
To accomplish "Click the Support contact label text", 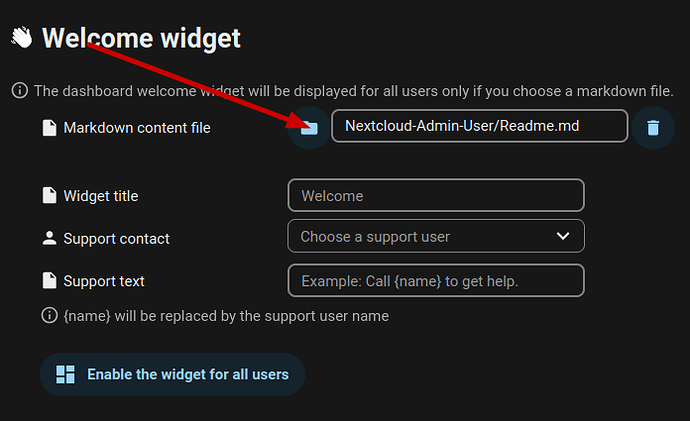I will tap(116, 239).
